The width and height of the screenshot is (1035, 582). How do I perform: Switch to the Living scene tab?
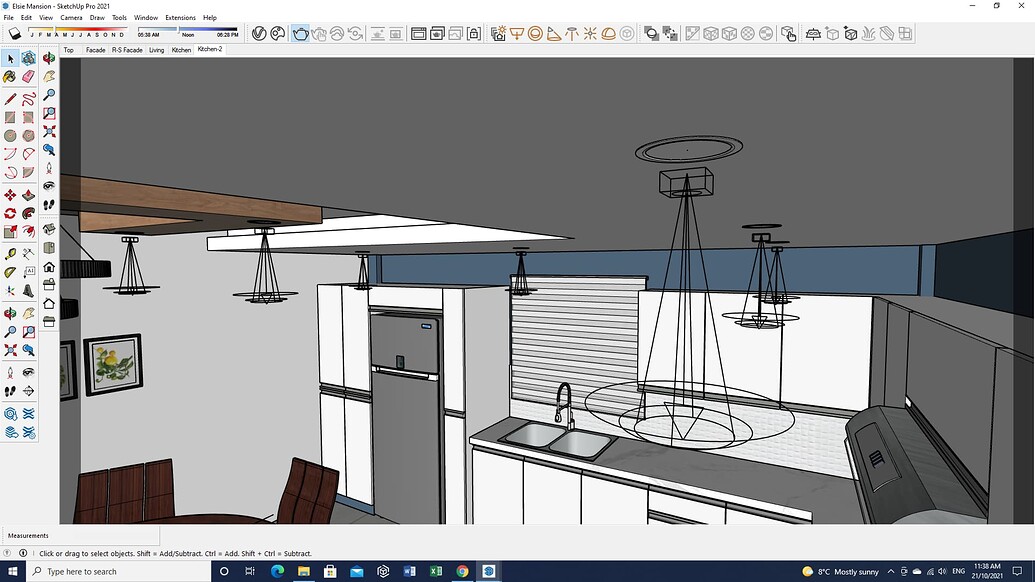157,49
